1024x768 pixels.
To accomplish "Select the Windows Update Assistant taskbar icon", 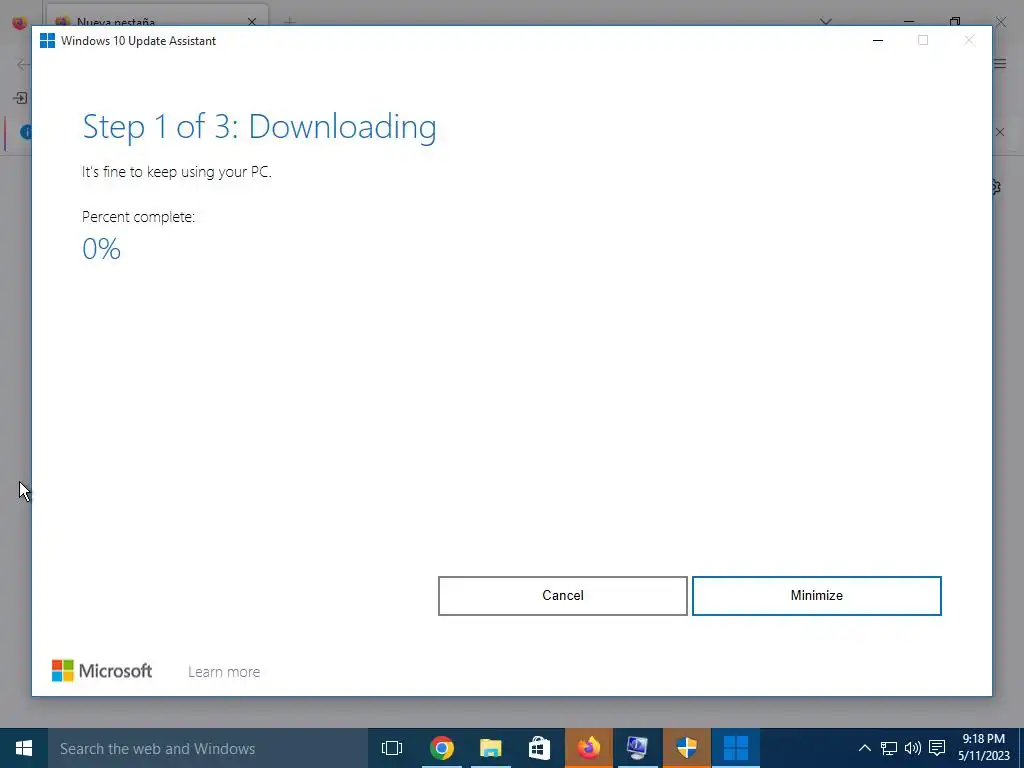I will point(736,748).
